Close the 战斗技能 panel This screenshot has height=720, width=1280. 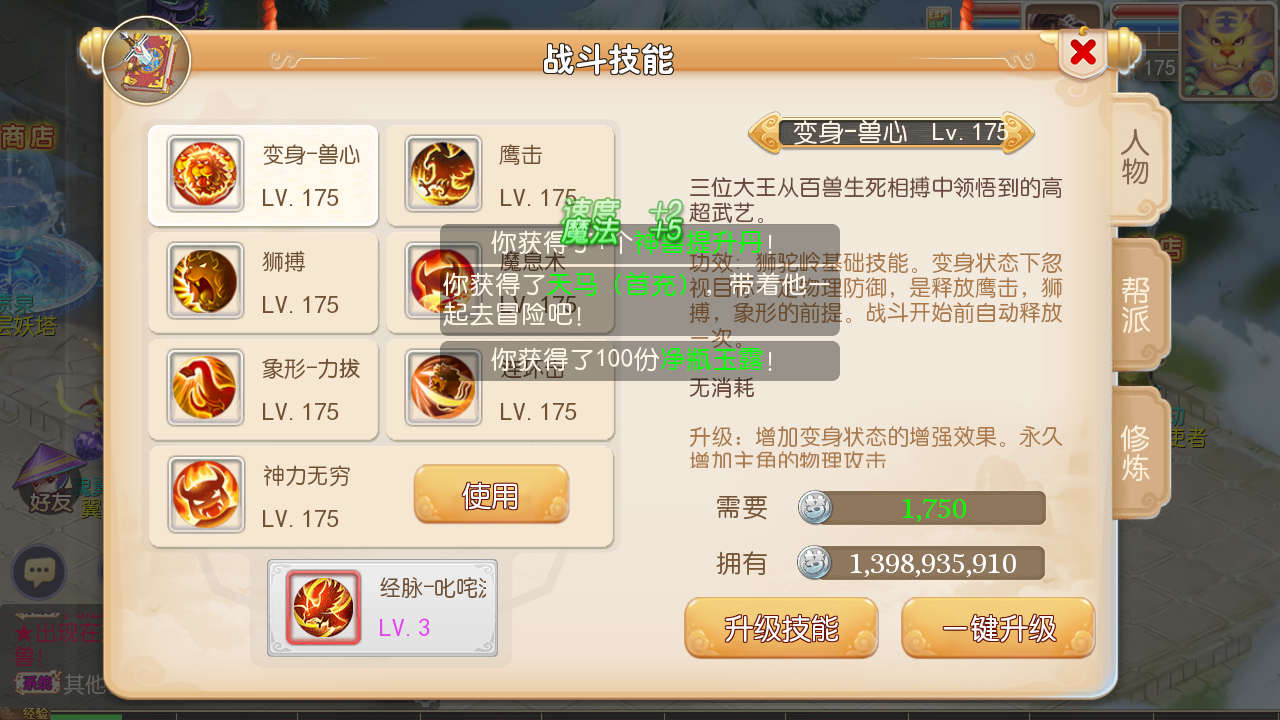(1083, 53)
